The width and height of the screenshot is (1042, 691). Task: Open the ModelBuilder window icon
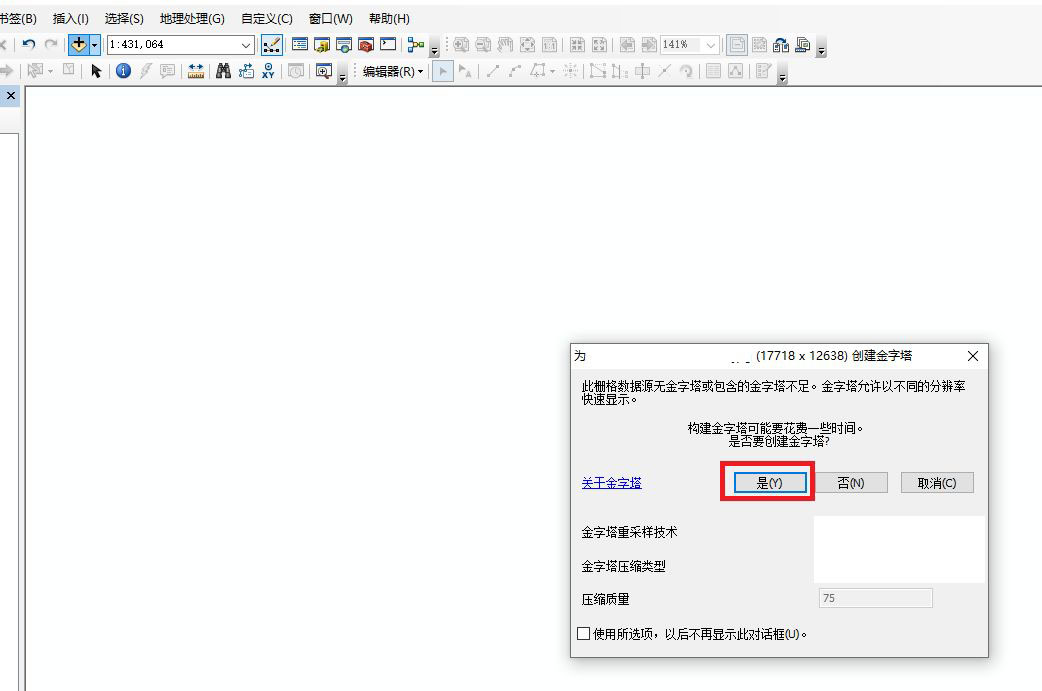click(416, 45)
